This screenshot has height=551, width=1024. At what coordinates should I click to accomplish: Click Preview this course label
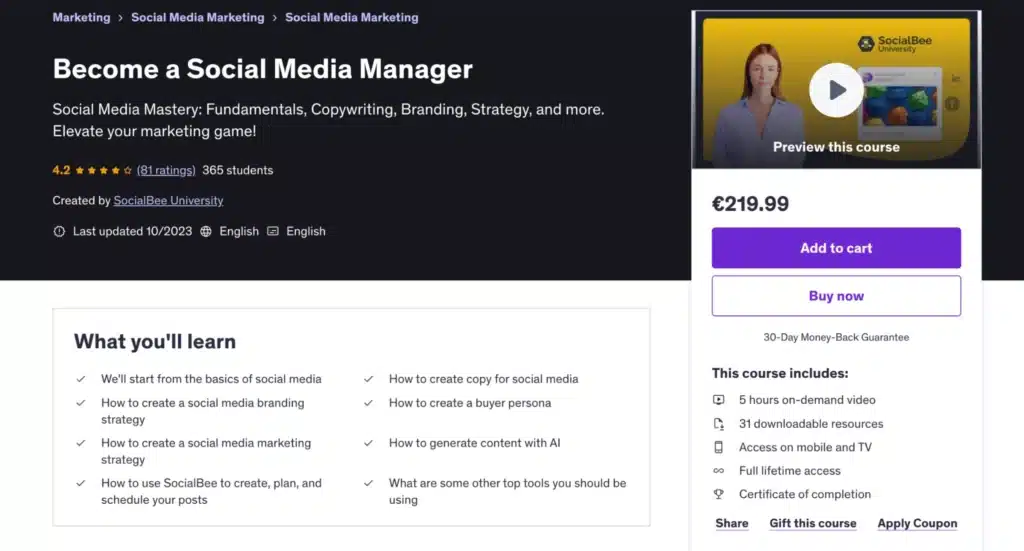pyautogui.click(x=836, y=147)
